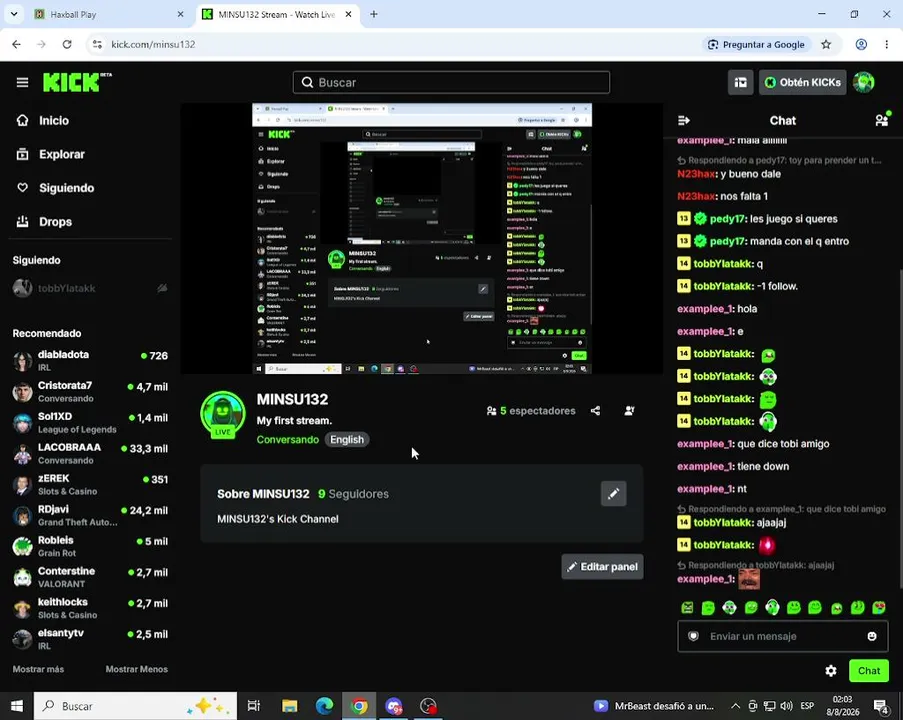Reload the page in Chrome
The image size is (903, 720).
pyautogui.click(x=67, y=44)
